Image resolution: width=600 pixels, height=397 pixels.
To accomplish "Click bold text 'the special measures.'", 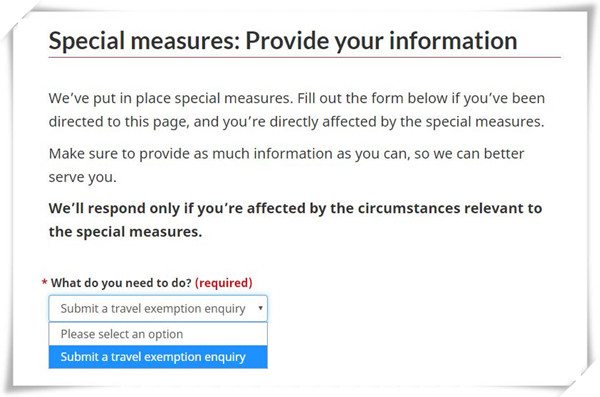I will [125, 232].
